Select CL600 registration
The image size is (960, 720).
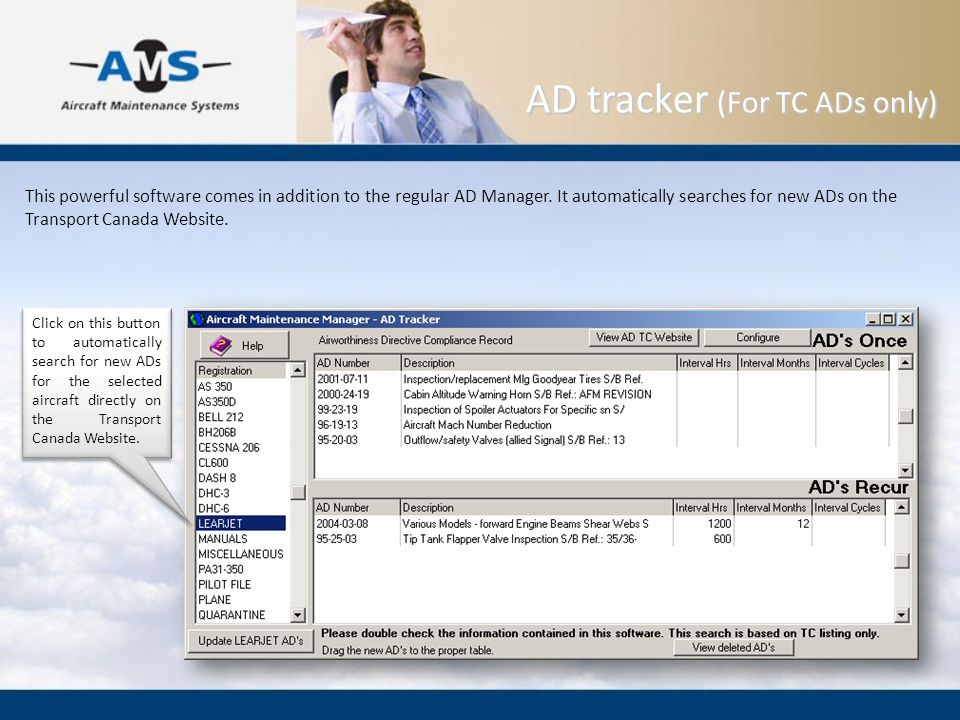click(213, 463)
